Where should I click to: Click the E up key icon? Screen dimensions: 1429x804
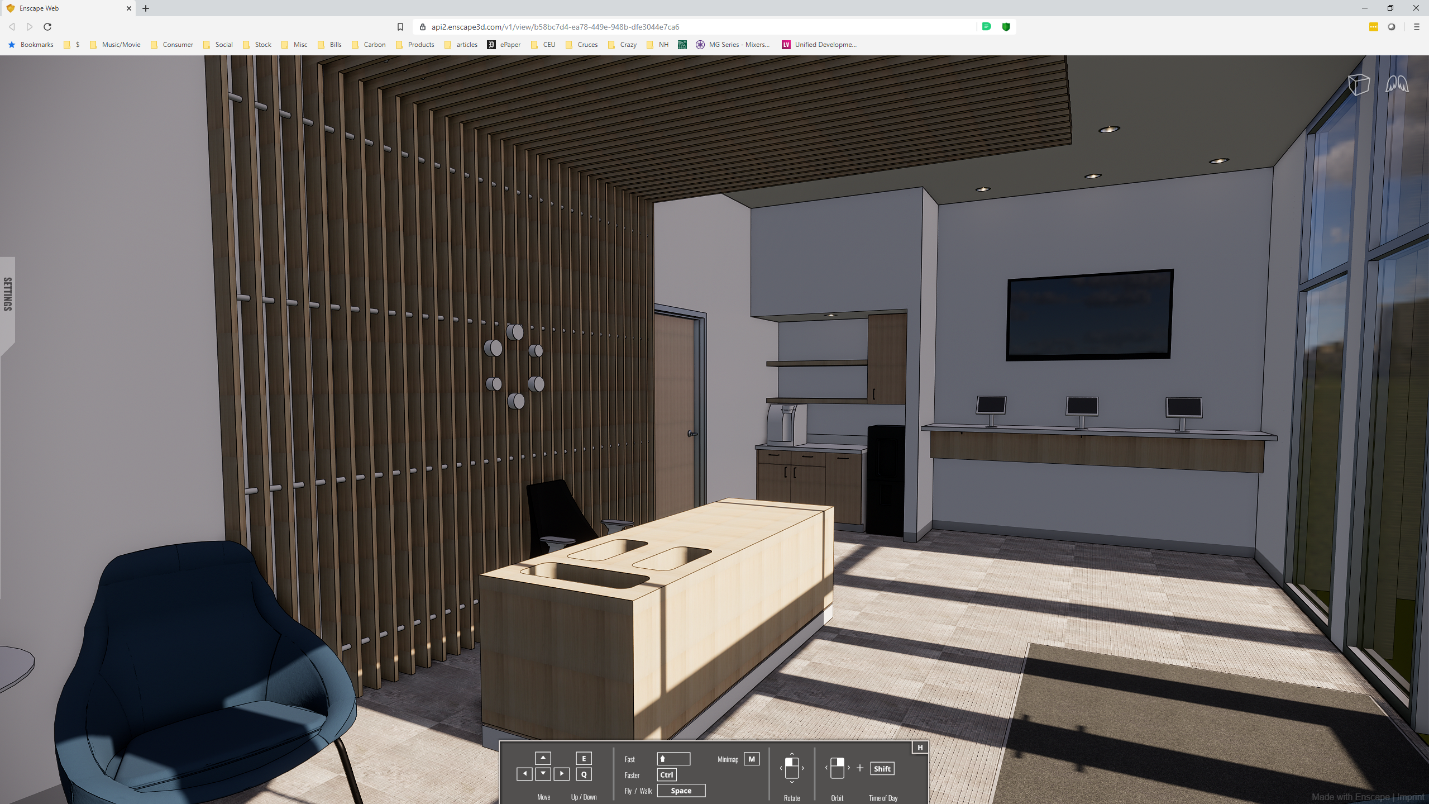click(584, 758)
